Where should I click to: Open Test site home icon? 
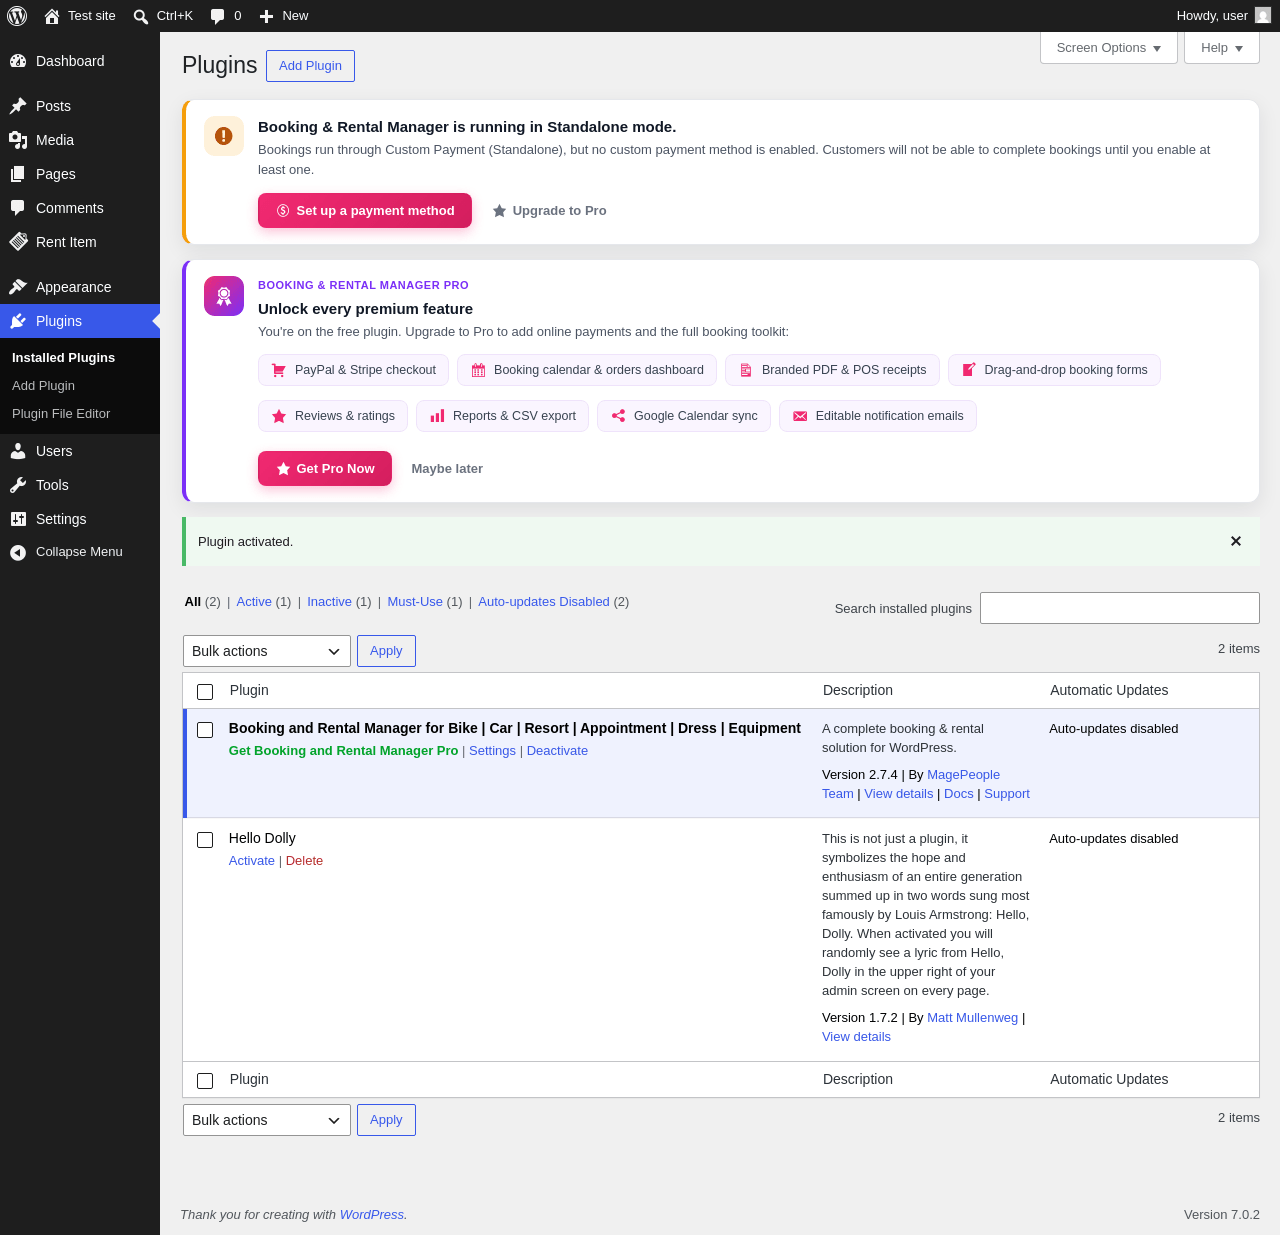tap(52, 16)
